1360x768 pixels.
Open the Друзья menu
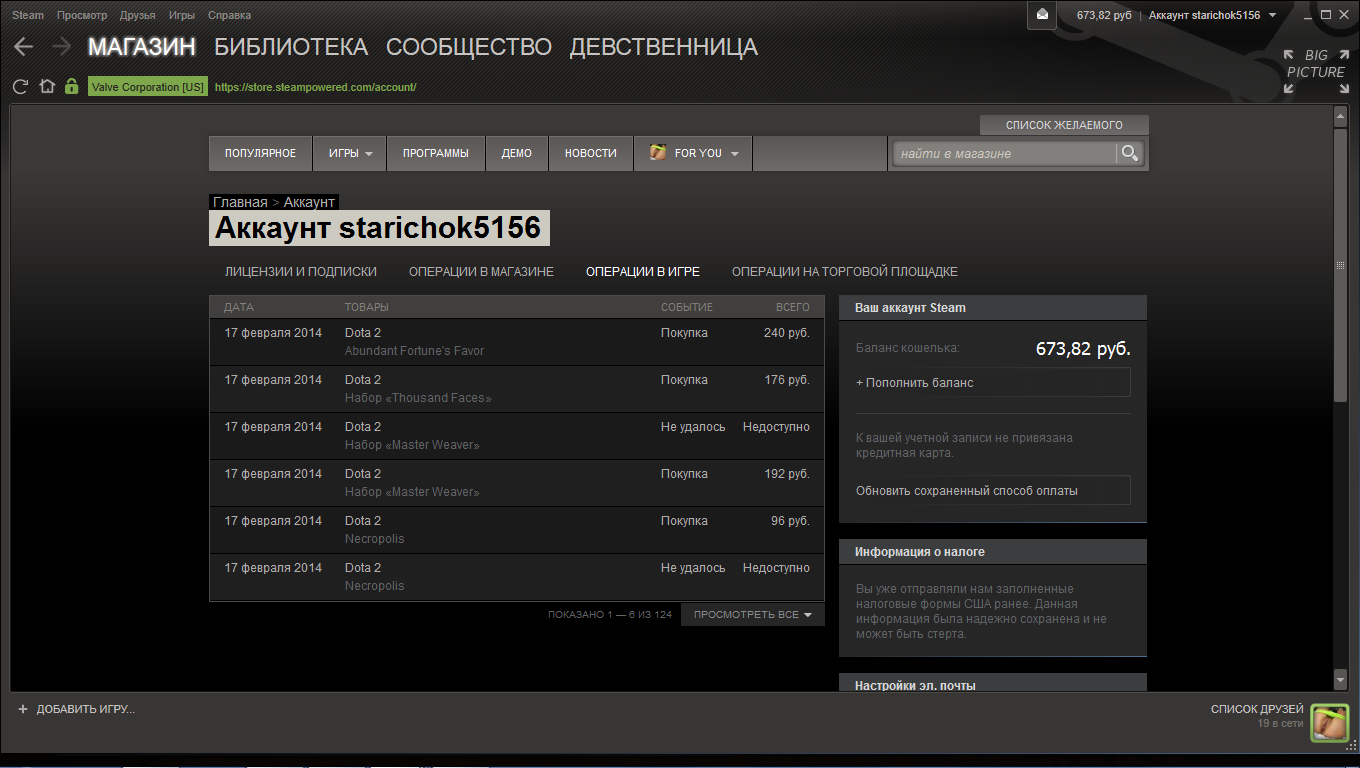click(138, 15)
